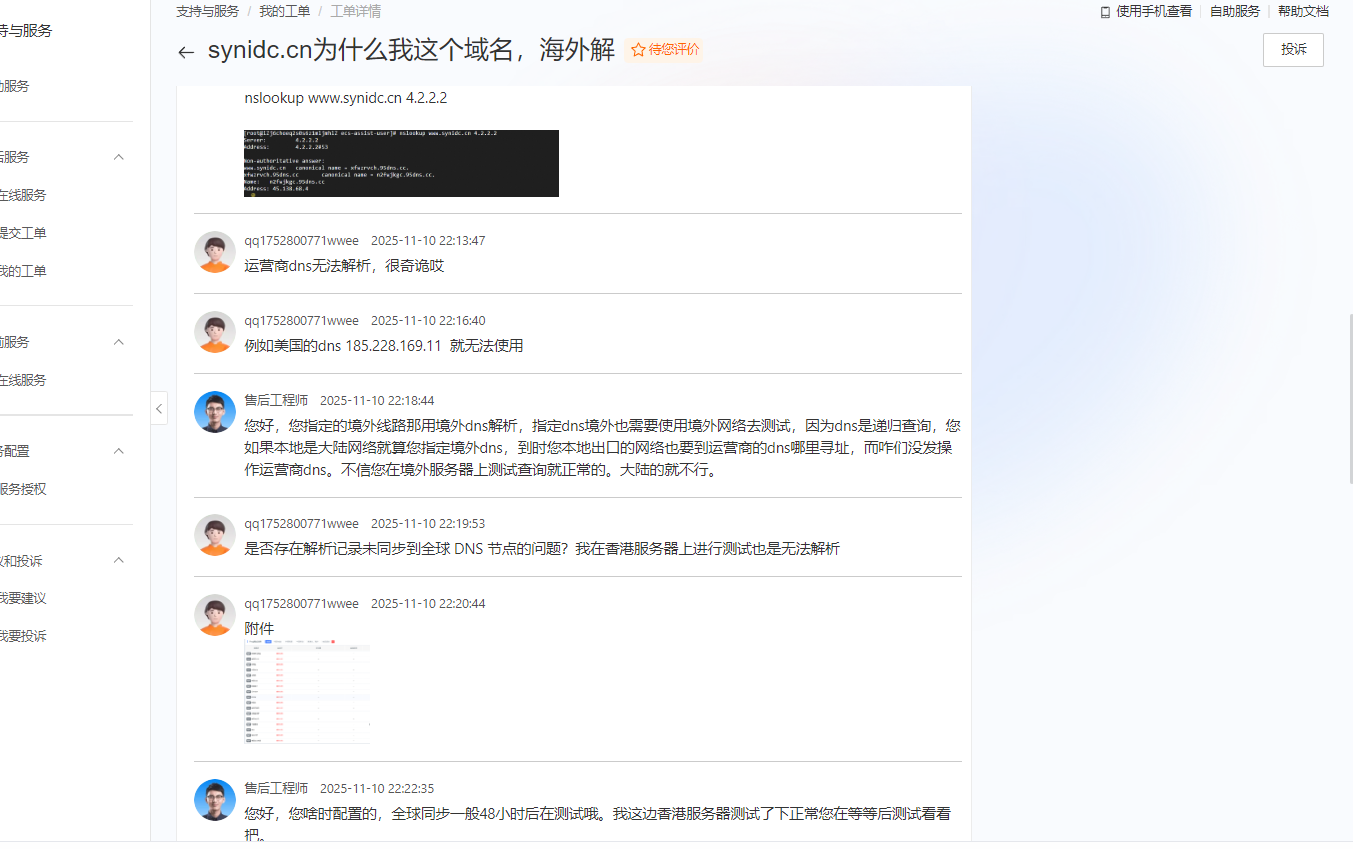Click the 售后工程师 avatar at 22:18:44
Screen dimensions: 1353x849
215,412
